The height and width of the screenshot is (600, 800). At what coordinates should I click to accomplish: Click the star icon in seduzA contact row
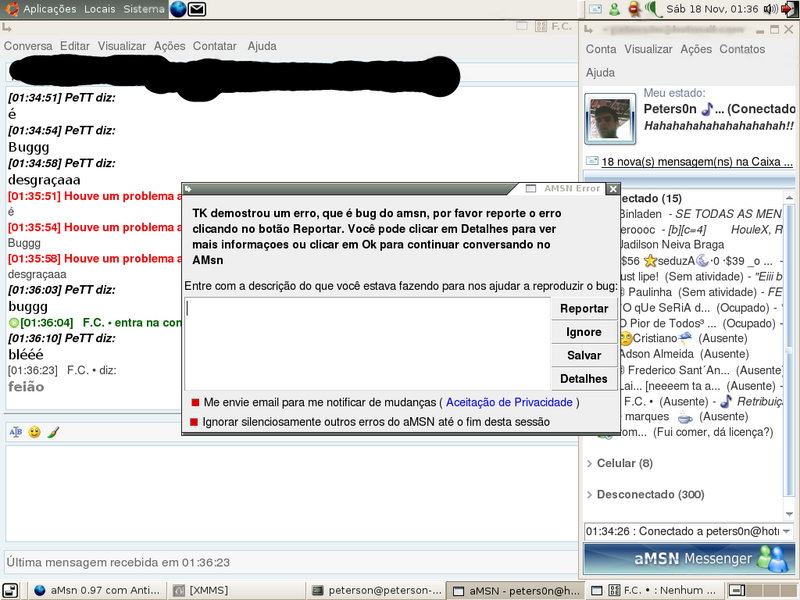(650, 261)
